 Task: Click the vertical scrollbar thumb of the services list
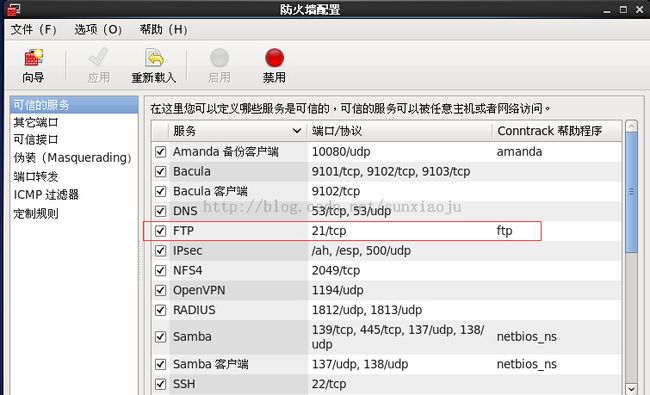click(631, 192)
